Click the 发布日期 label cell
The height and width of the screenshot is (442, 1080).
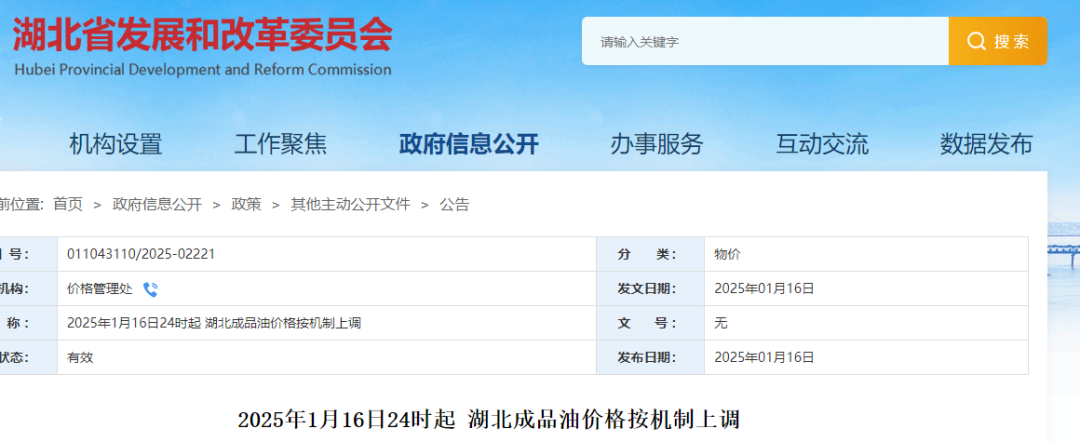[x=650, y=357]
